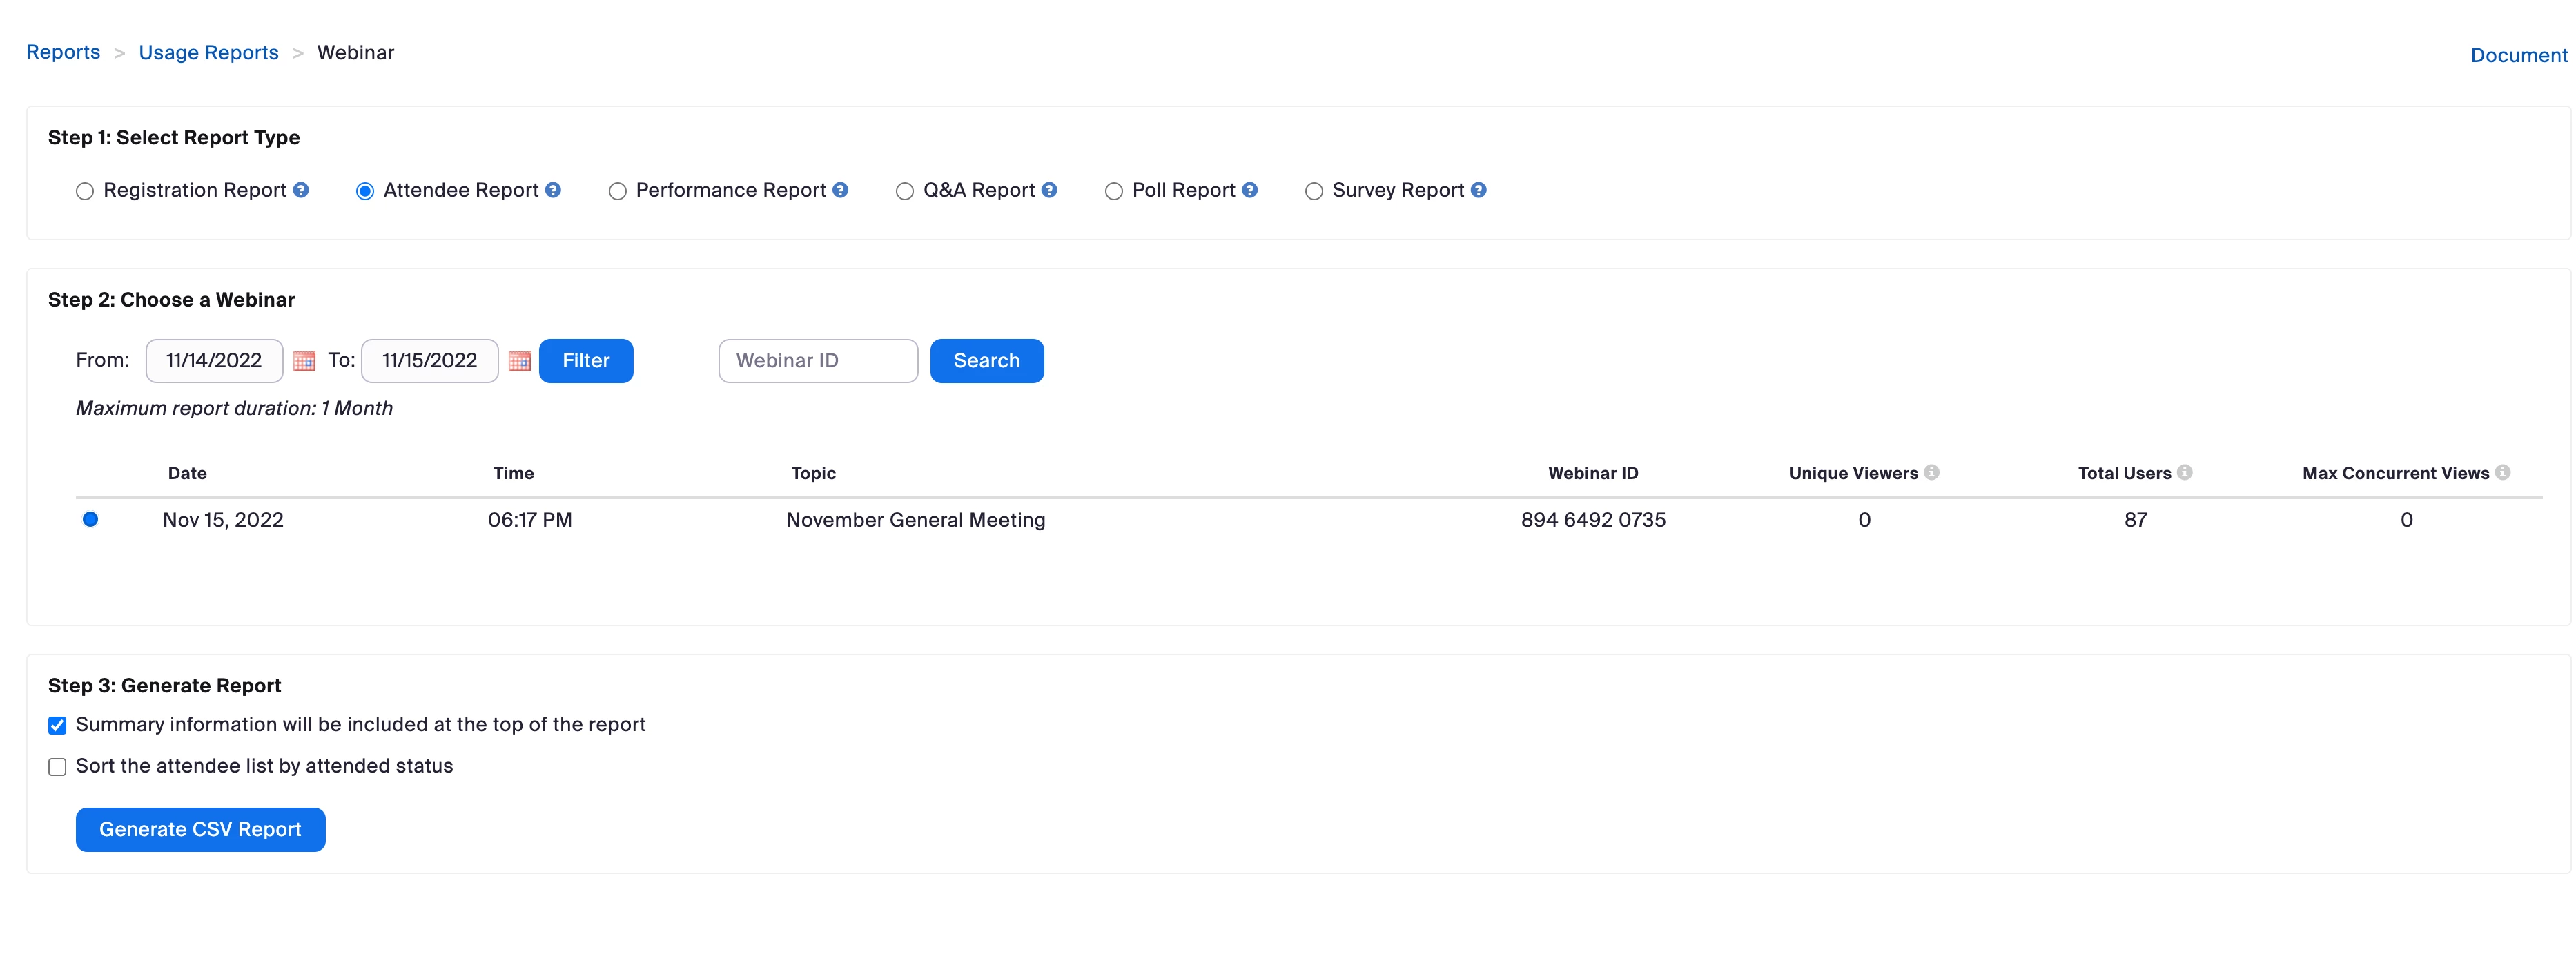The height and width of the screenshot is (961, 2576).
Task: Click info icon next to Unique Viewers
Action: point(1931,473)
